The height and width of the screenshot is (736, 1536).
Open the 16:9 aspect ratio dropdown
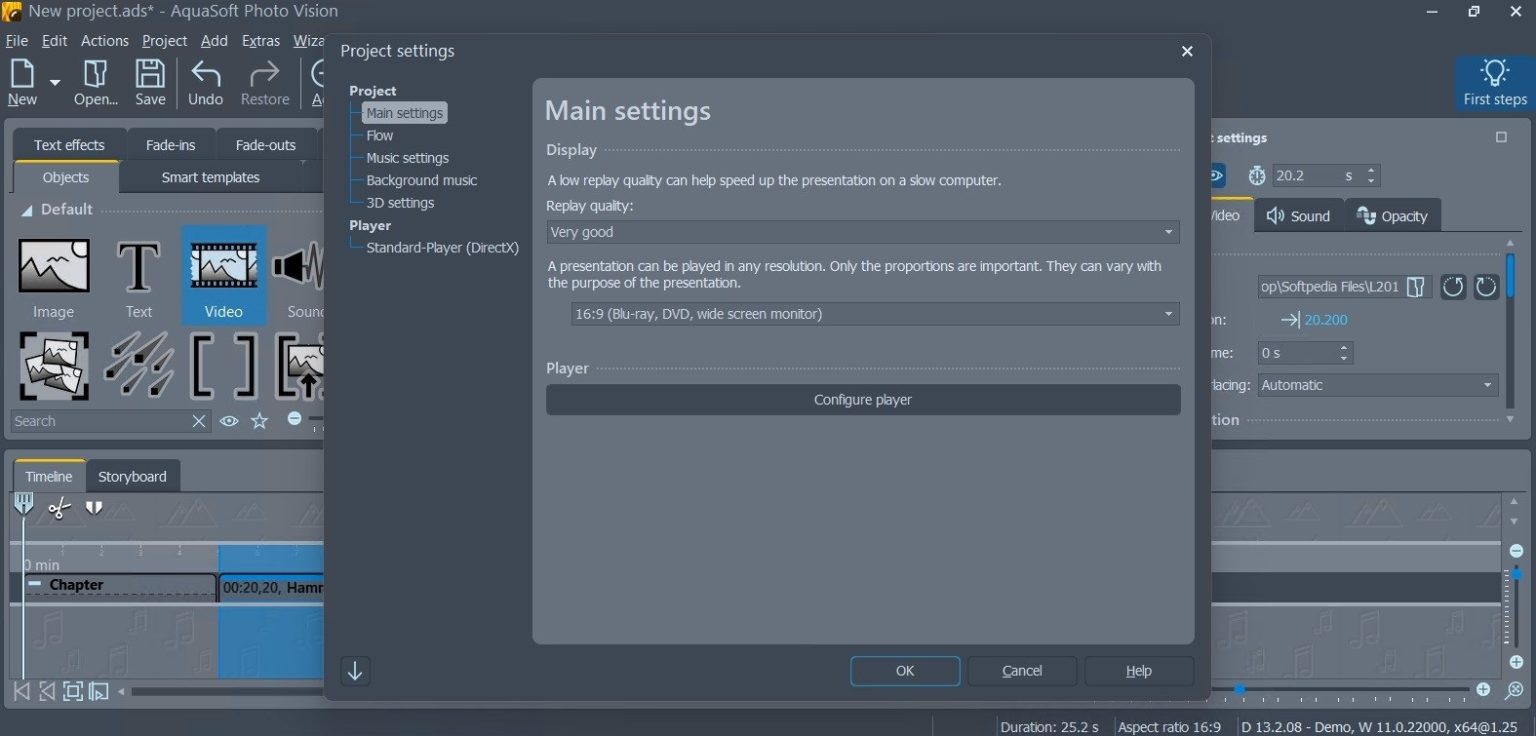click(x=874, y=314)
